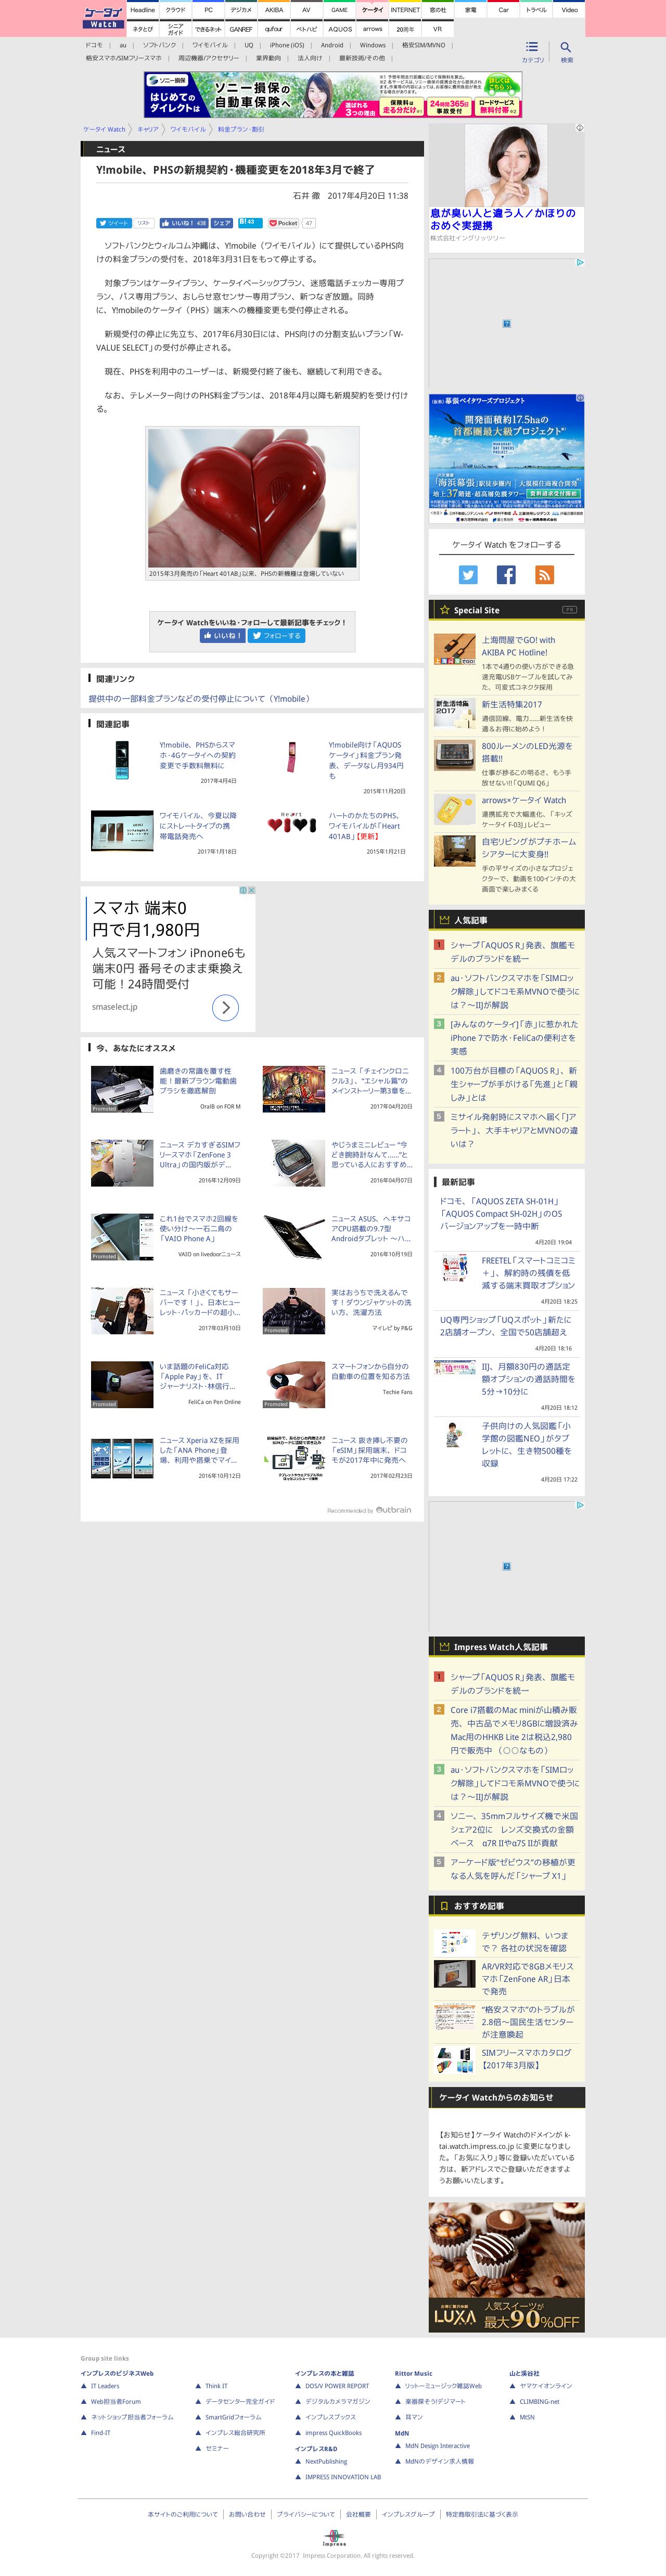The image size is (666, 2576).
Task: Click the Twitter リスト button
Action: click(x=144, y=223)
